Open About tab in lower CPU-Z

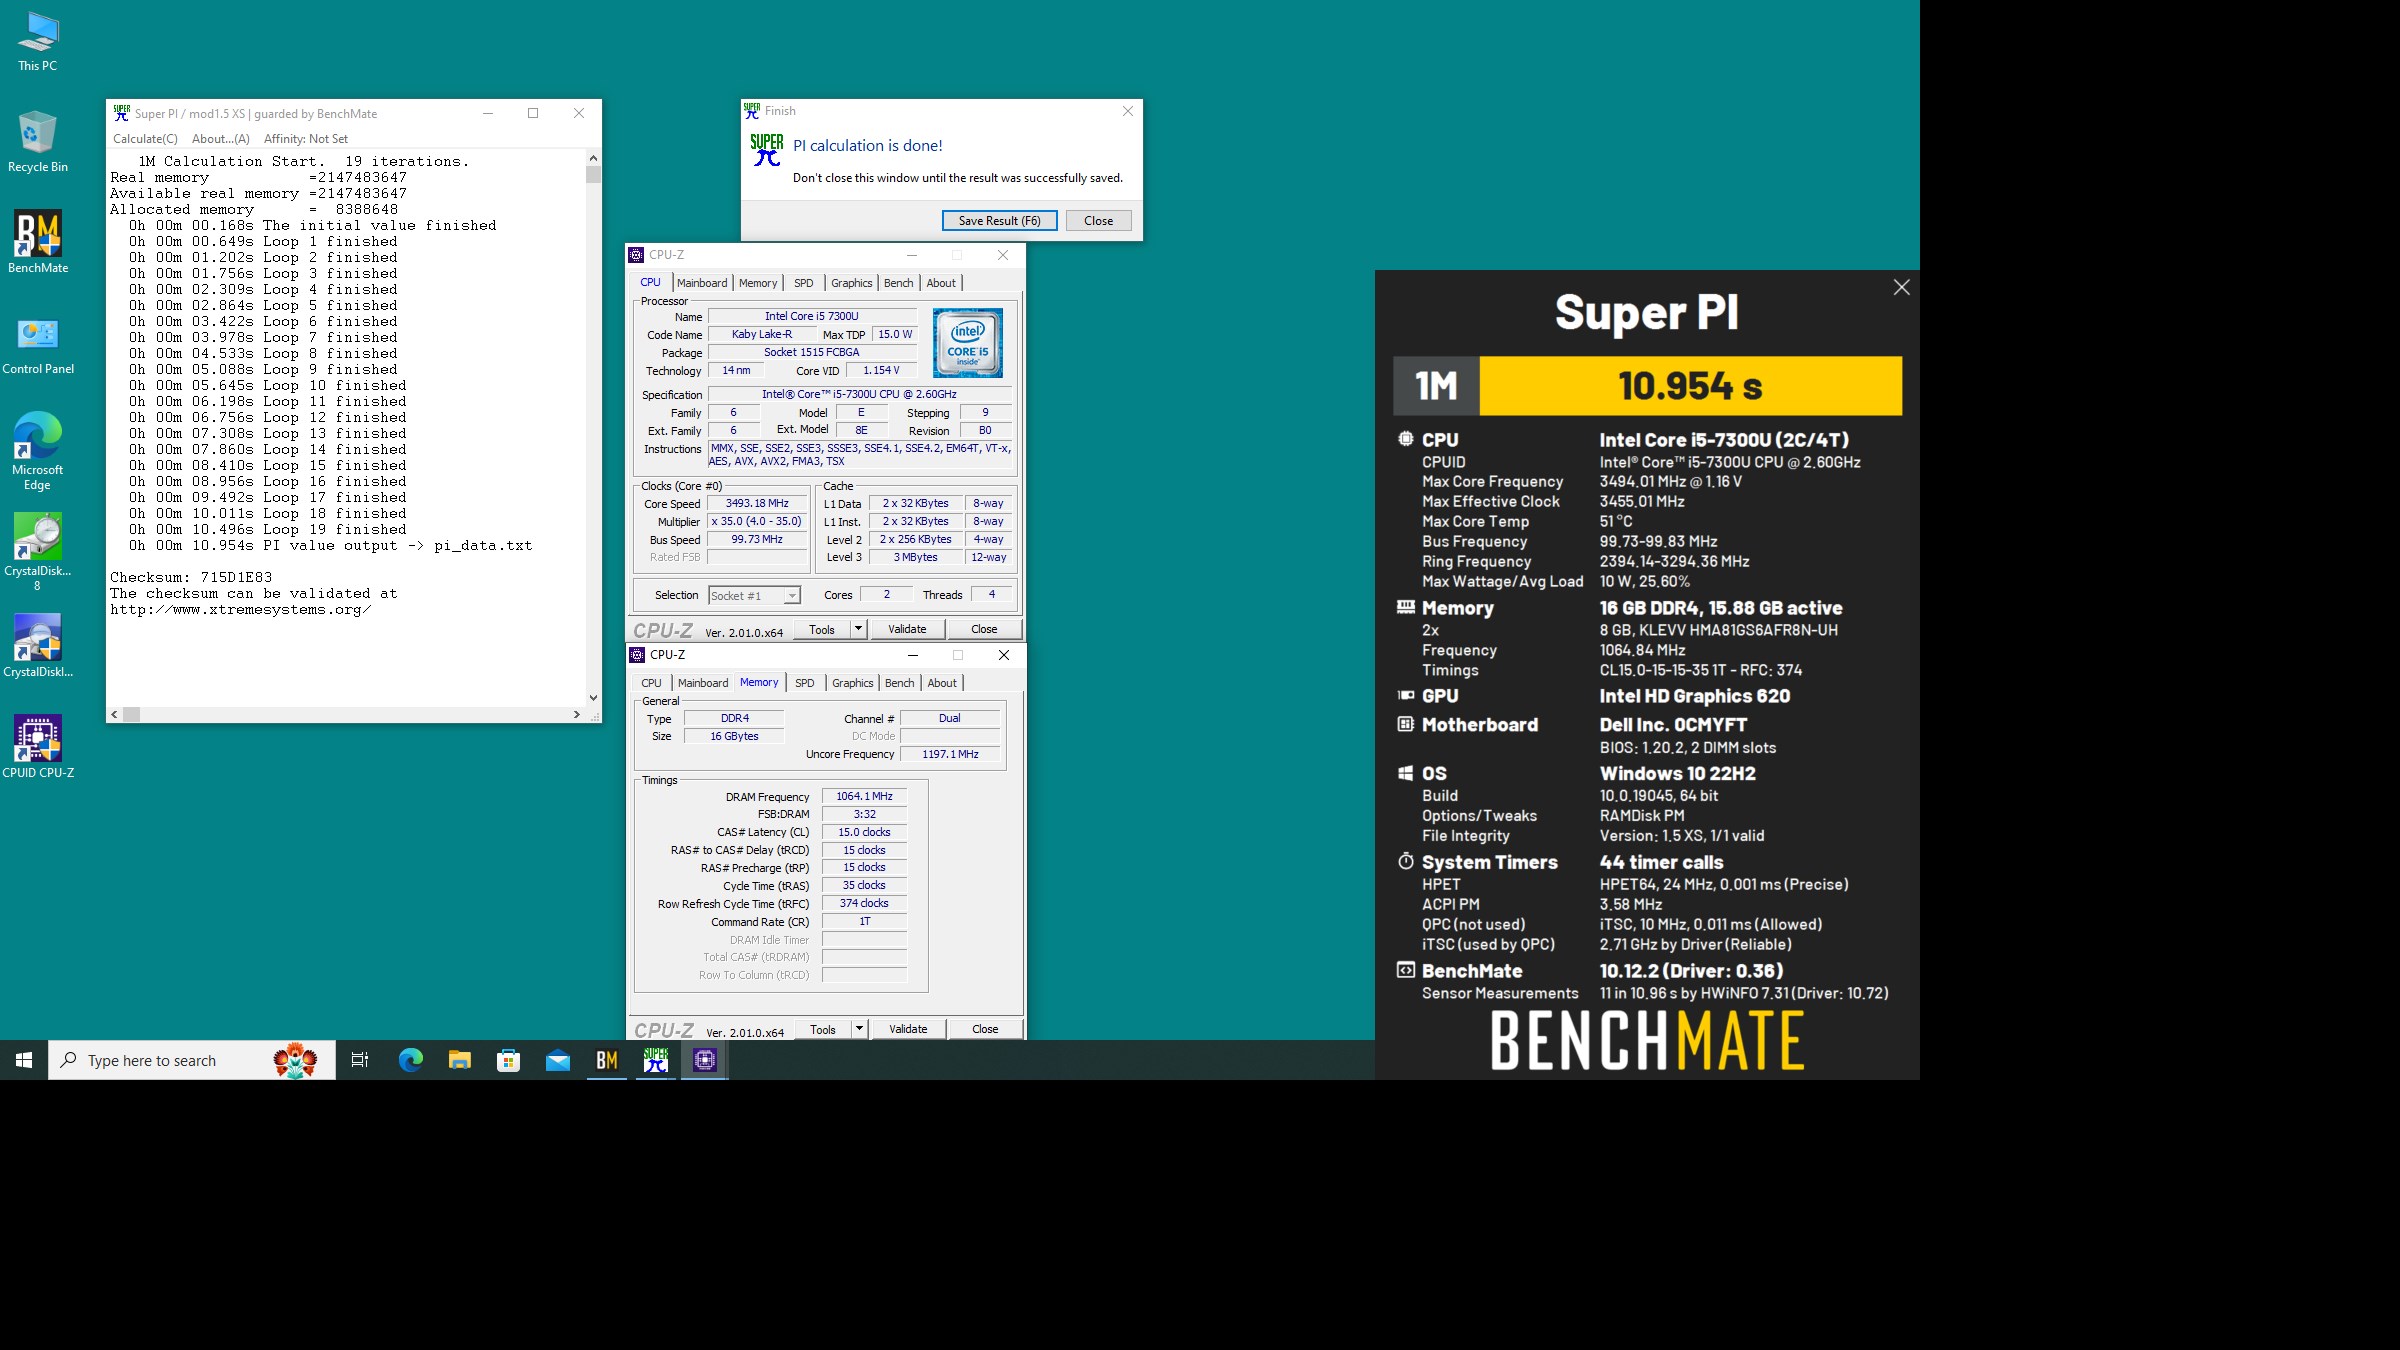pos(942,683)
